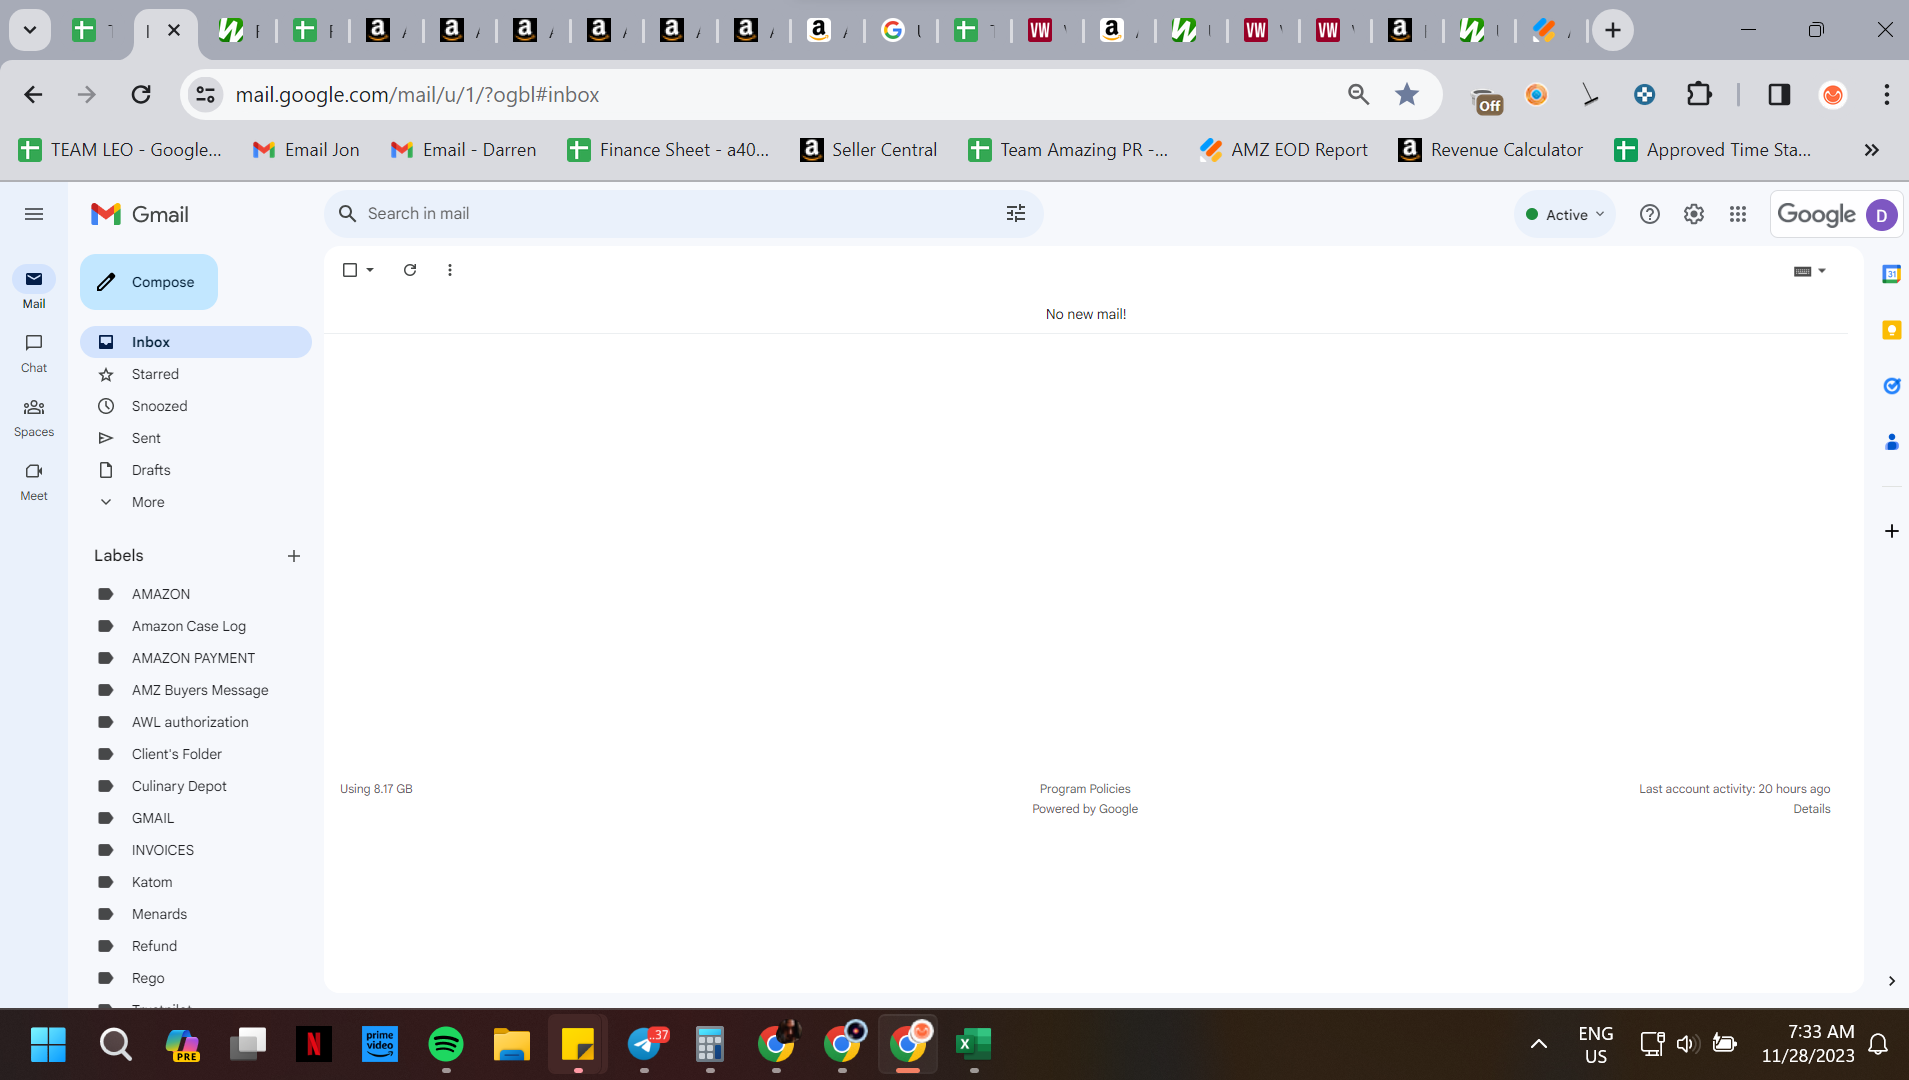Open the Tasks side panel icon
The image size is (1909, 1080).
pos(1891,386)
